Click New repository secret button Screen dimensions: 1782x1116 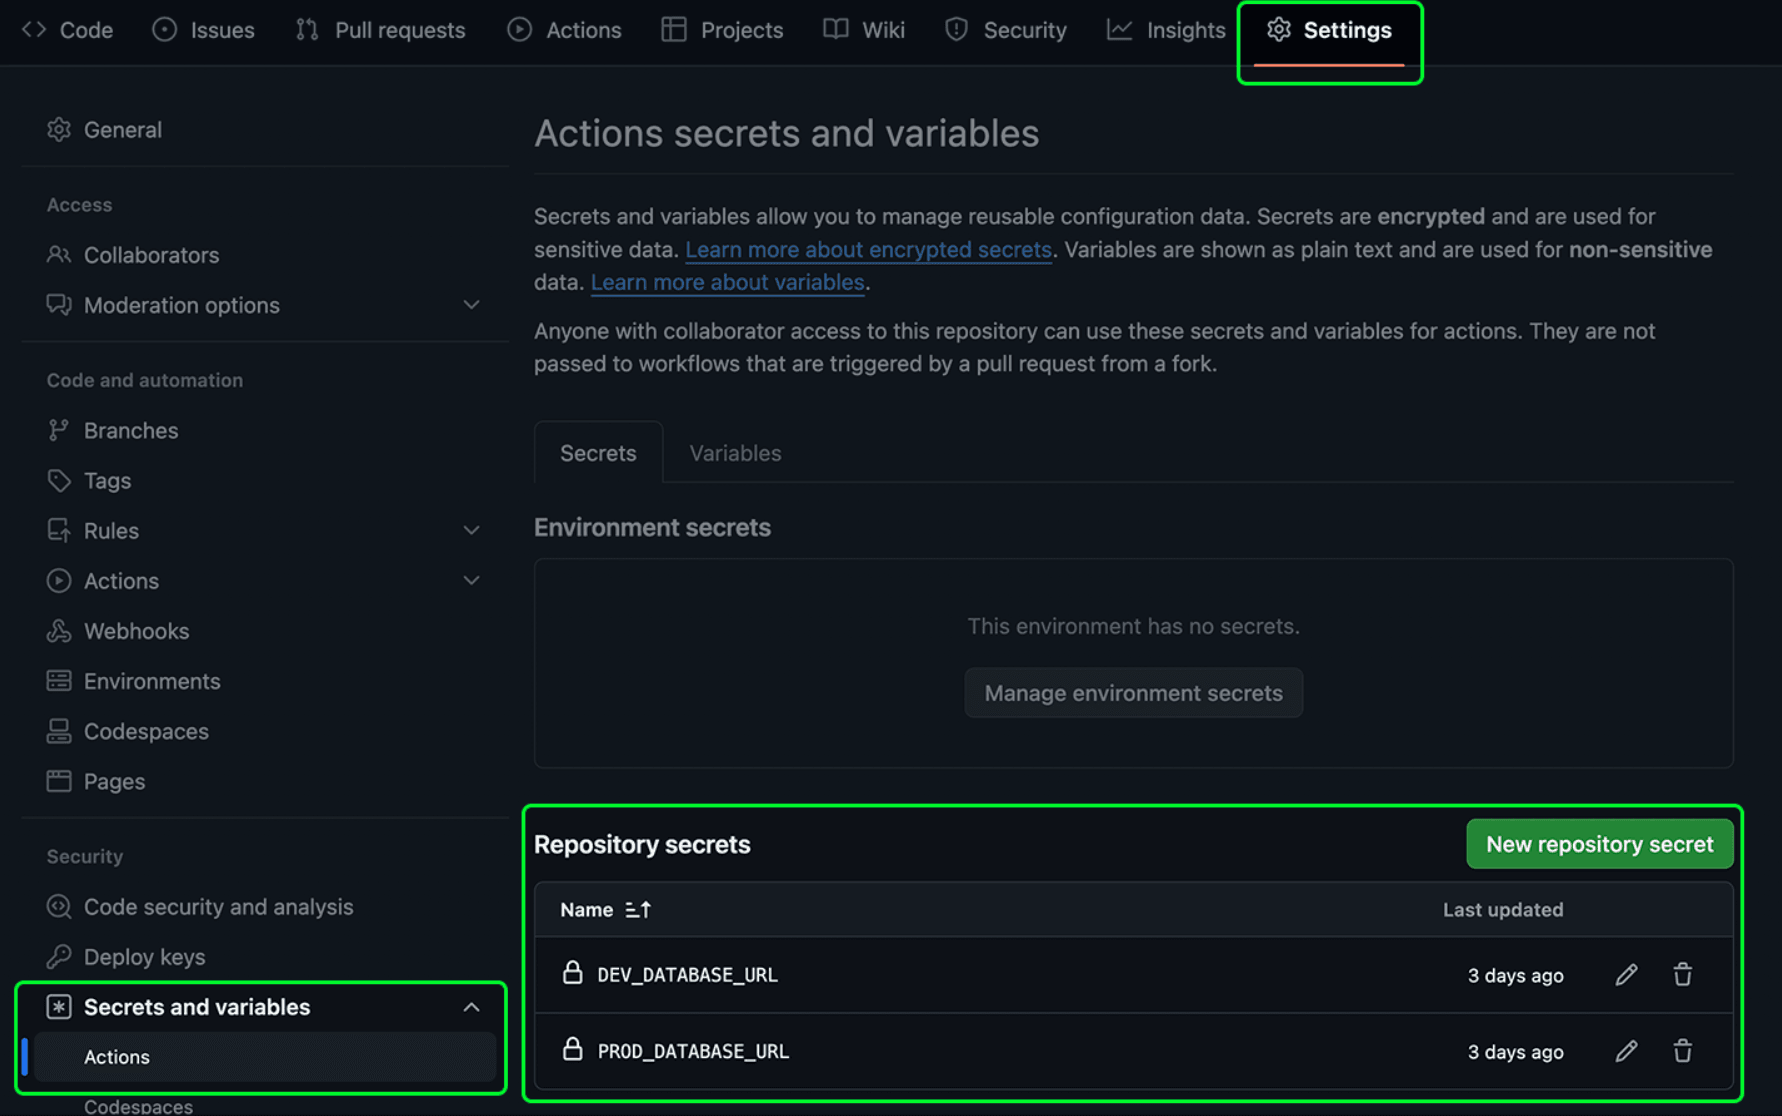click(1598, 844)
